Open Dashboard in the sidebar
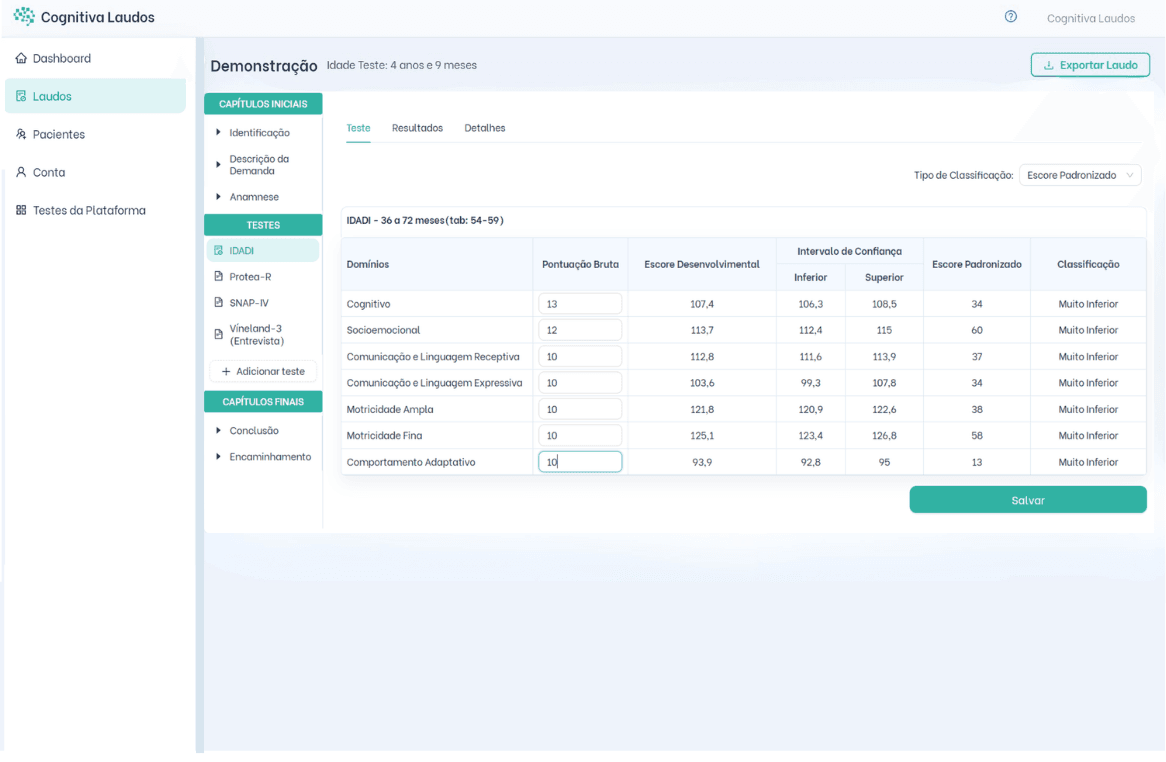The image size is (1166, 762). [95, 58]
